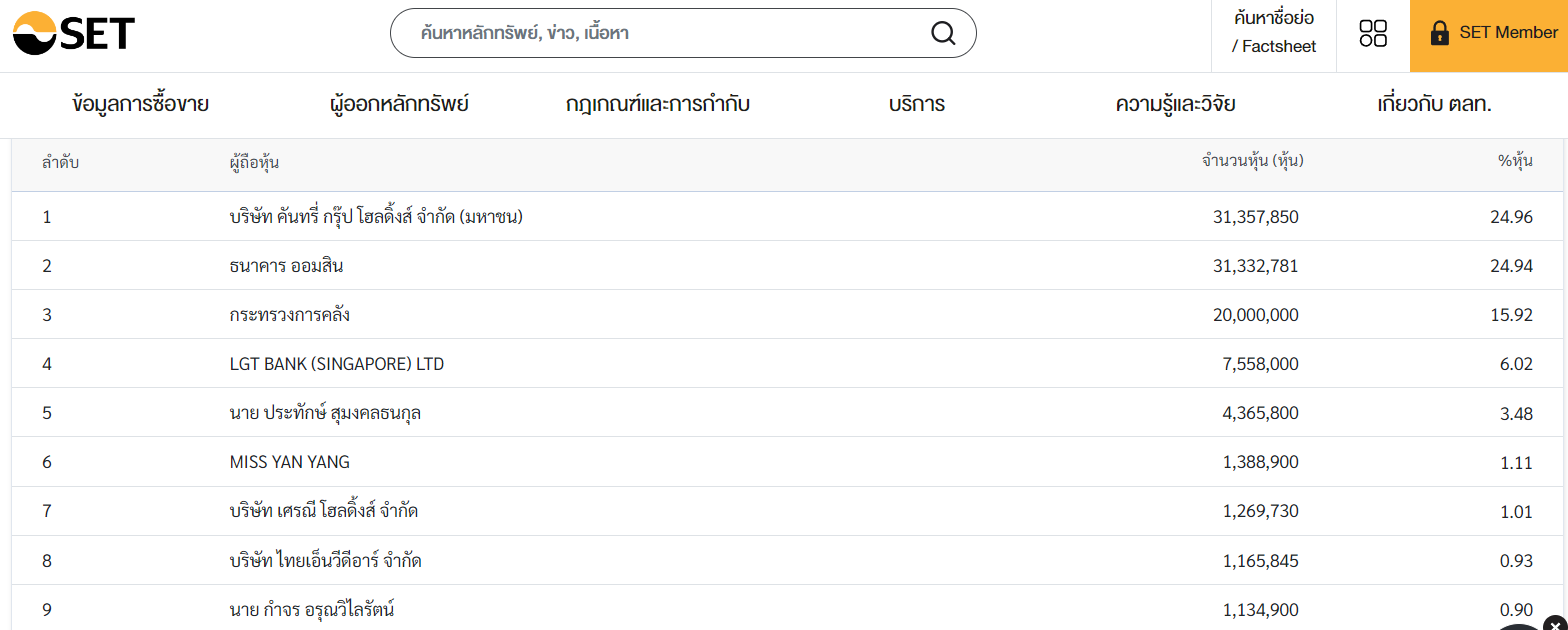Screen dimensions: 1568x630
Task: Click rank number 6 in ลำดับ column
Action: [47, 463]
